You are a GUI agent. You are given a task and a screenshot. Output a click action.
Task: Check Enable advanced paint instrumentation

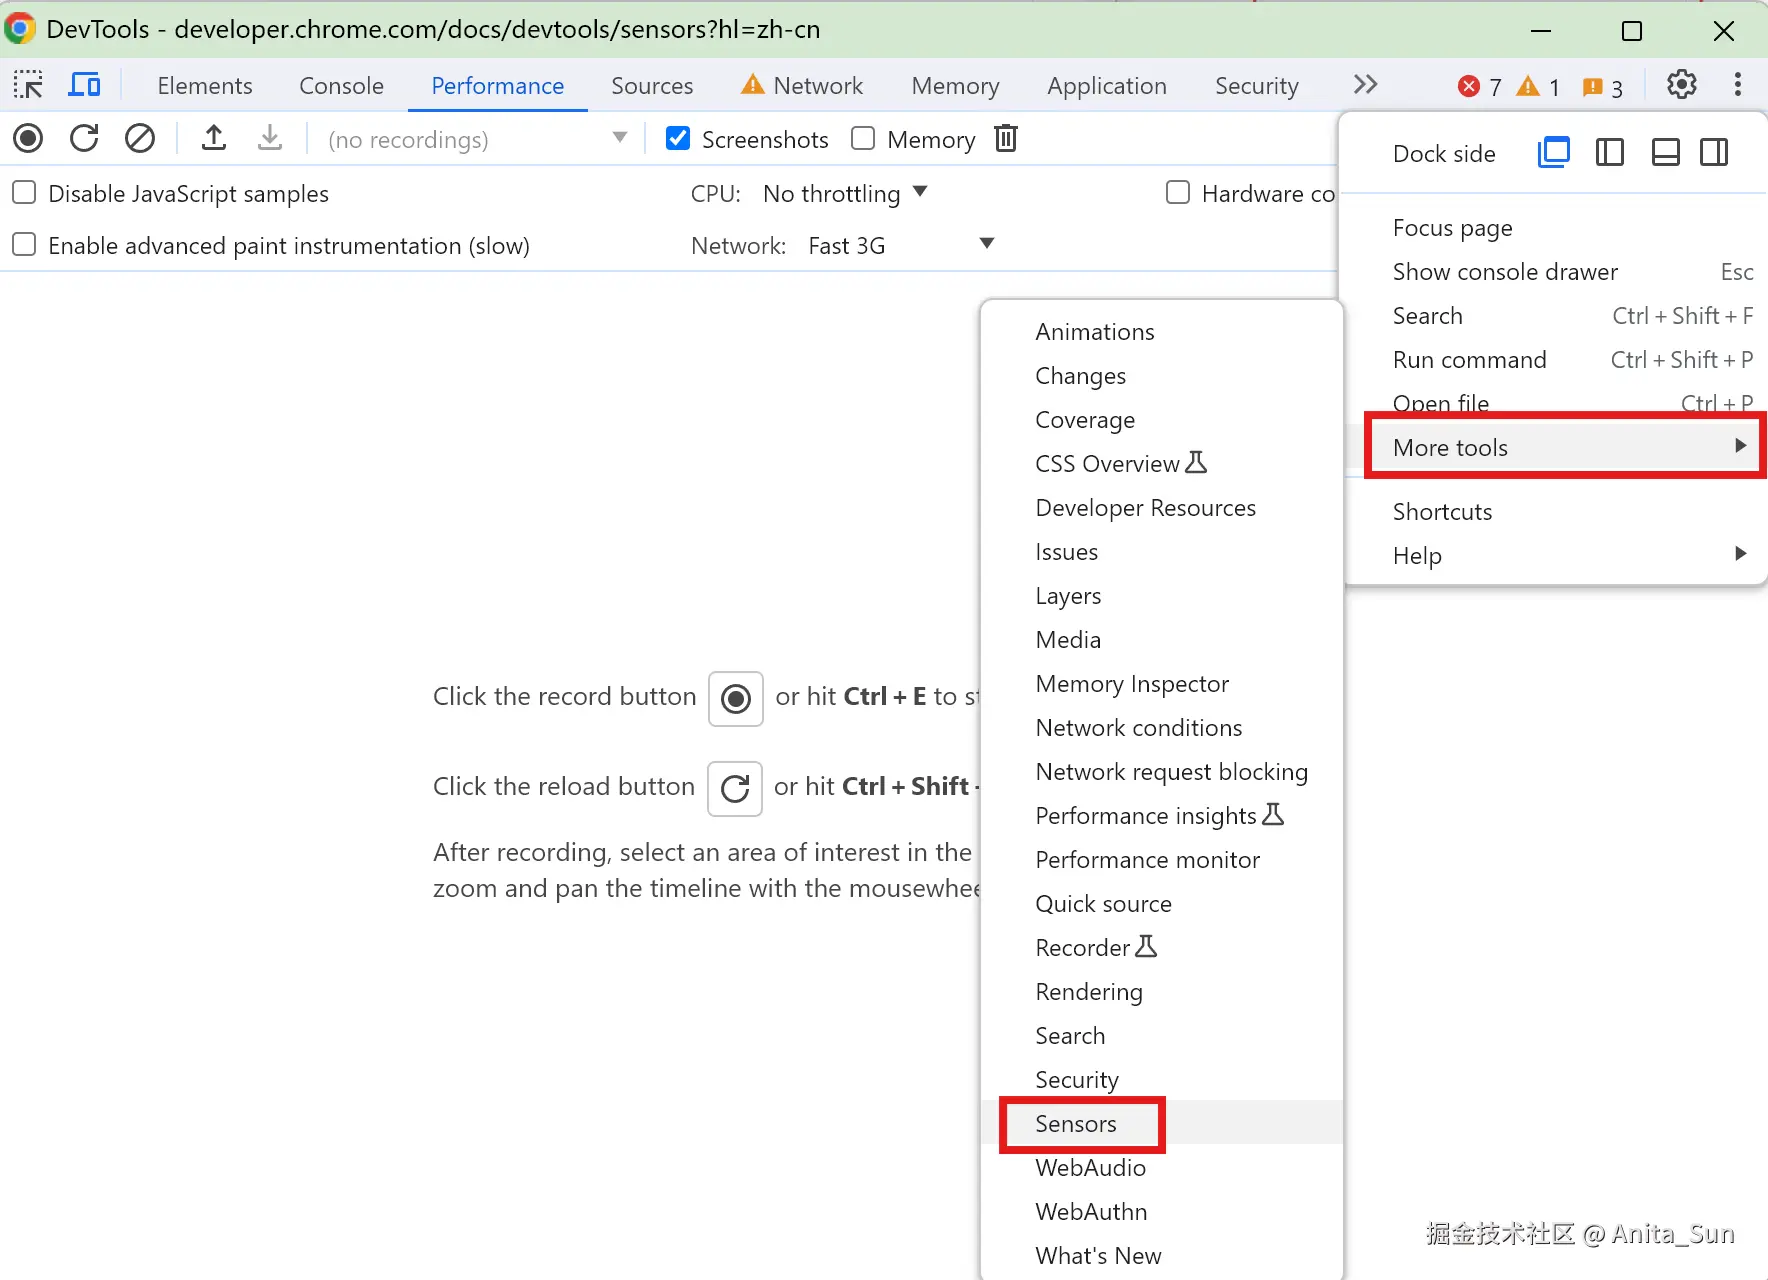(24, 244)
